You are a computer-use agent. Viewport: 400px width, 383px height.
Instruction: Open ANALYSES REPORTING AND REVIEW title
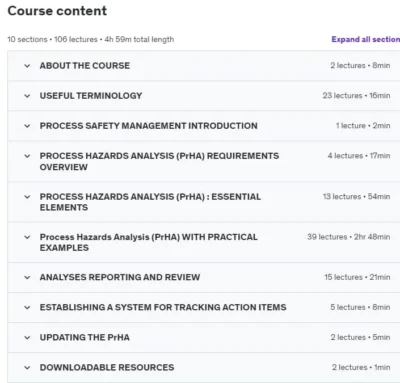[120, 277]
